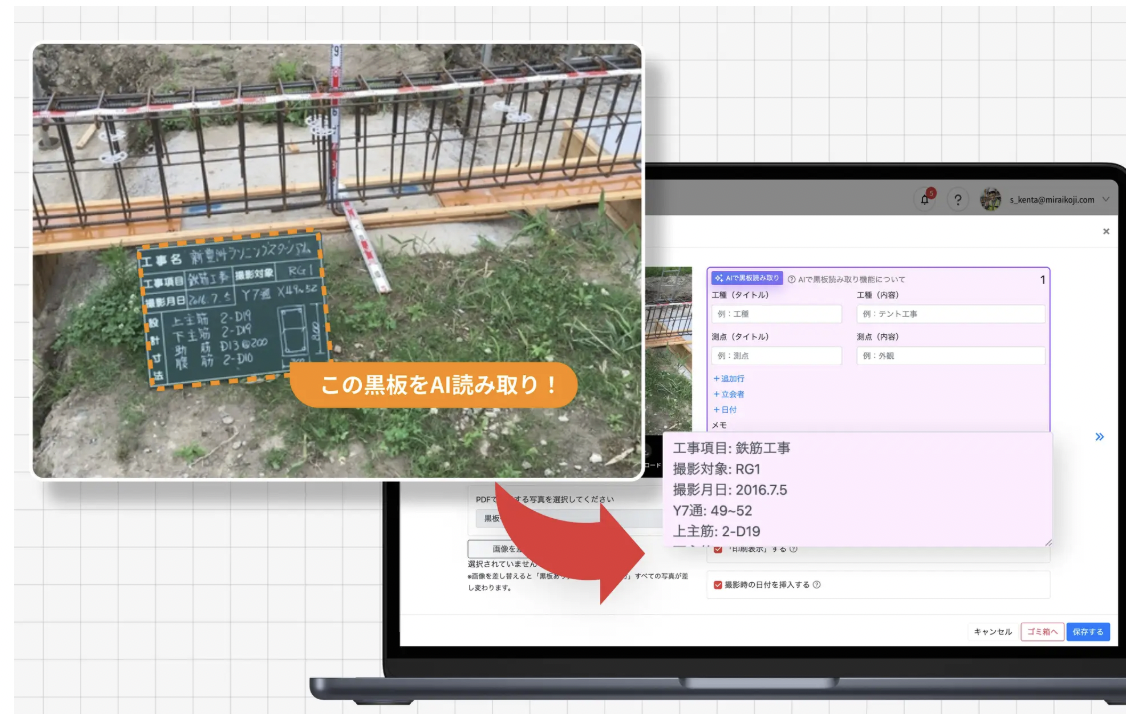The image size is (1128, 714).
Task: Expand the s_kenta@miraikoji.com account dropdown
Action: [1105, 200]
